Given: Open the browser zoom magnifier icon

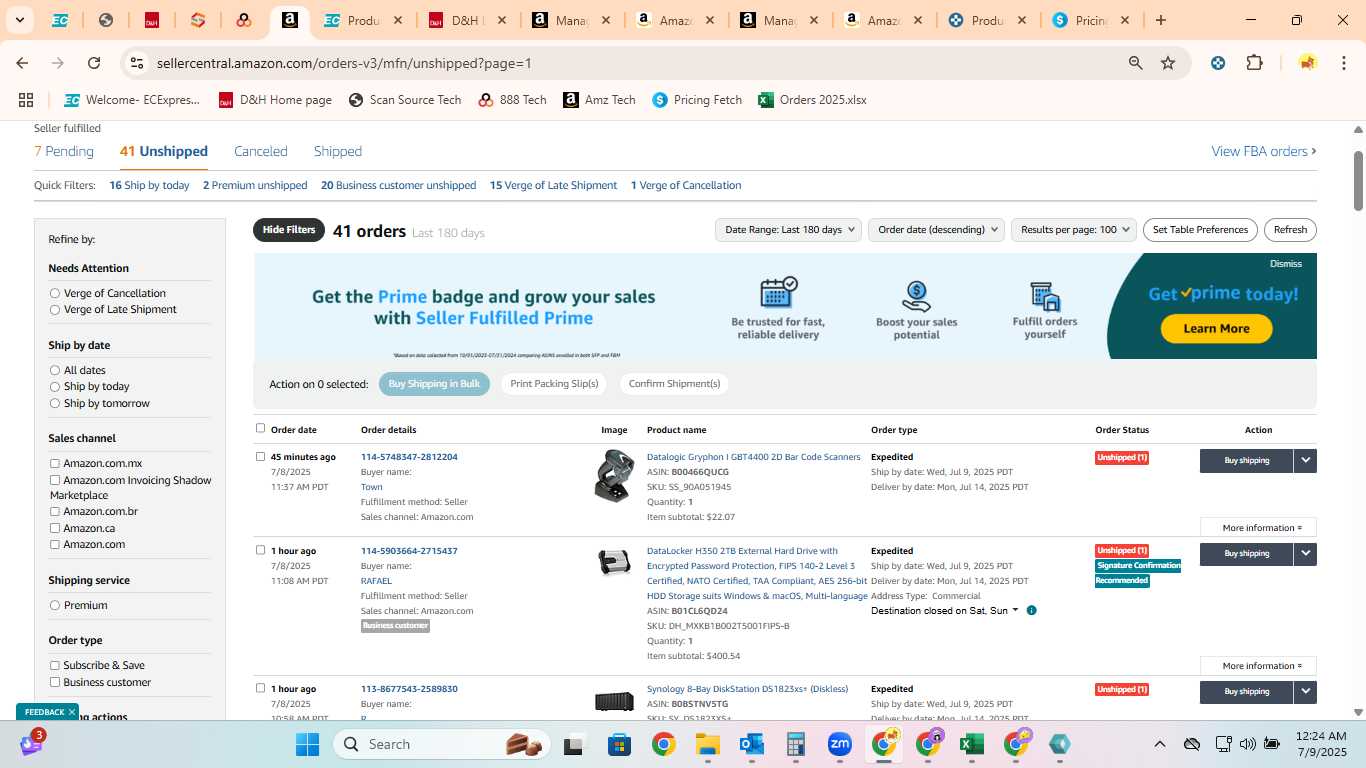Looking at the screenshot, I should click(x=1136, y=63).
